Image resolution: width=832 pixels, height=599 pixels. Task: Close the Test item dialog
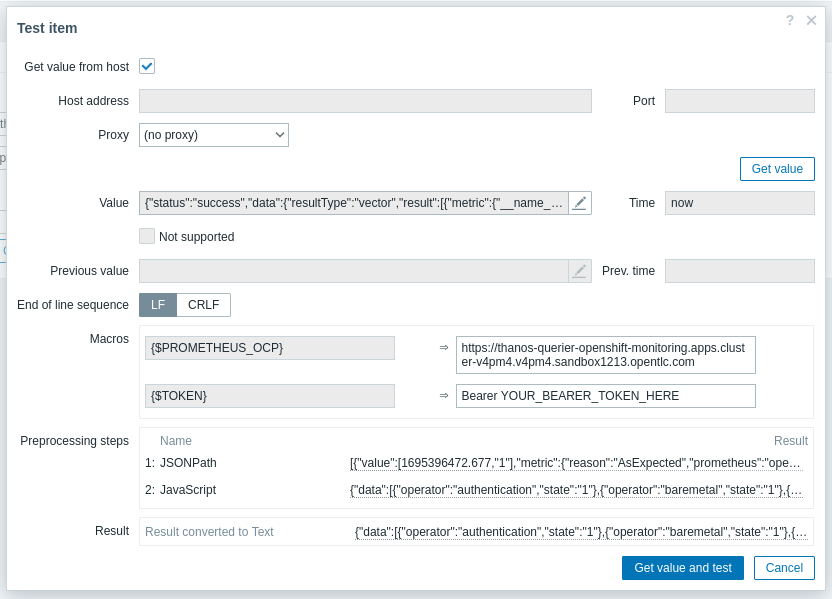812,20
